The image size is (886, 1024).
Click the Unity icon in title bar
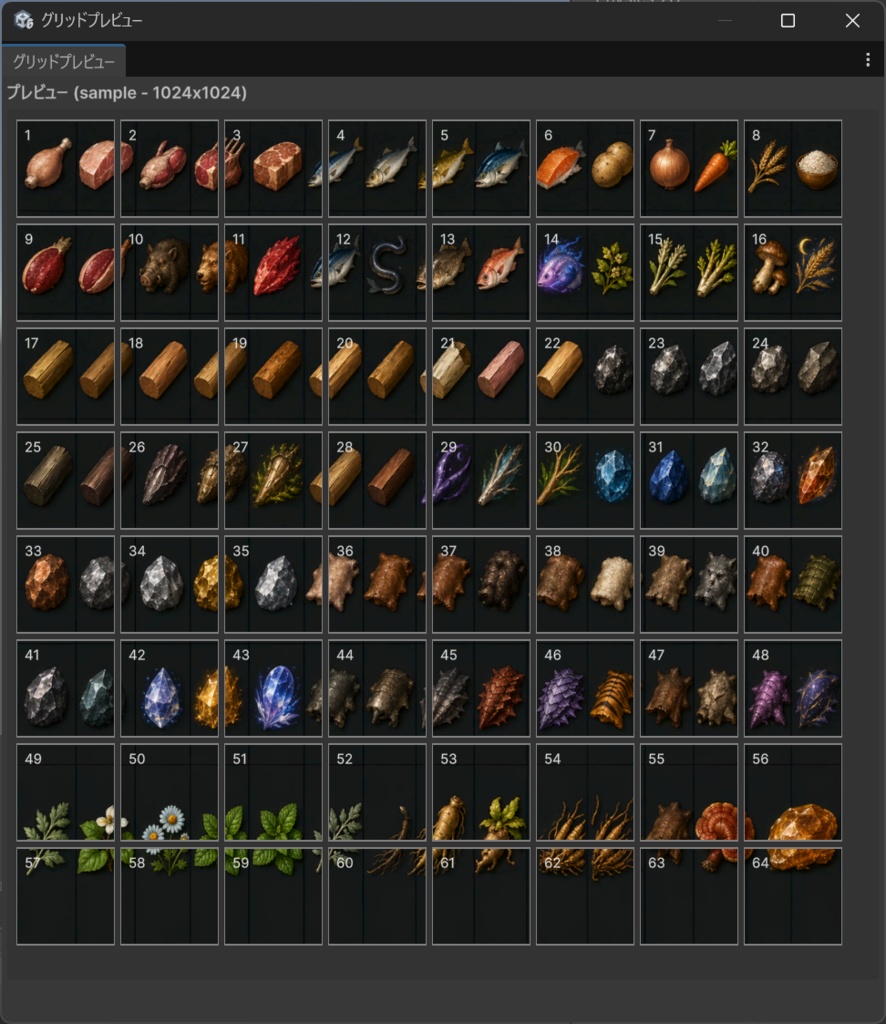pos(24,20)
